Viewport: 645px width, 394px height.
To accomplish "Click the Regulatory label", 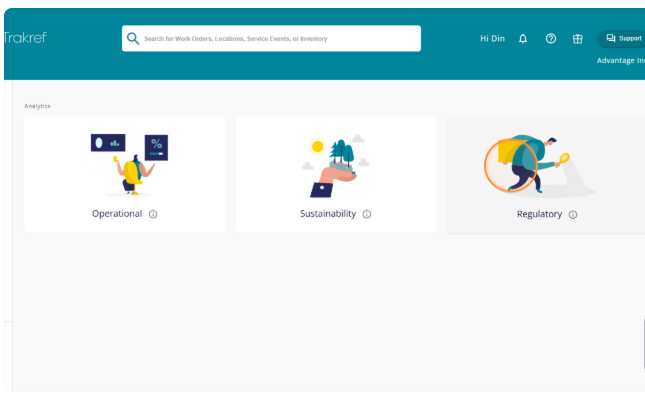I will coord(539,214).
